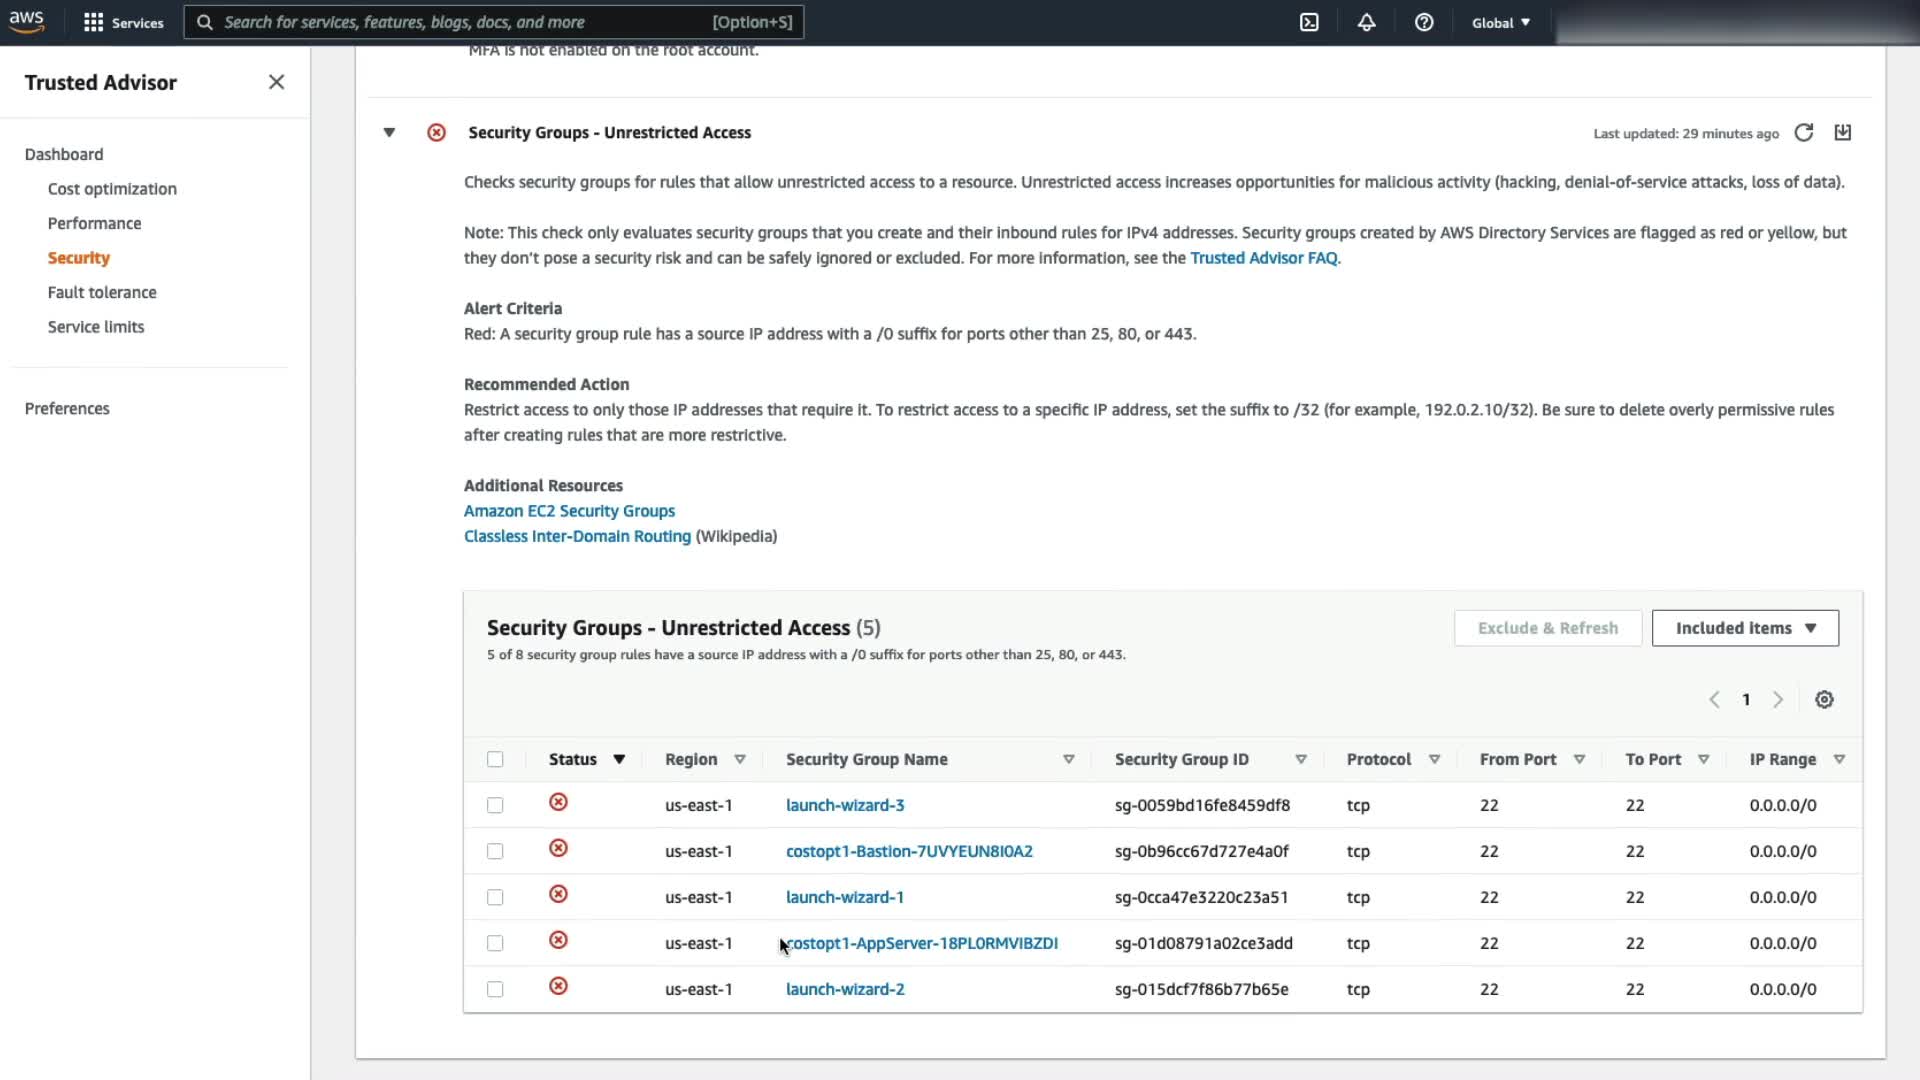Open the launch-wizard-2 security group link

pyautogui.click(x=845, y=989)
